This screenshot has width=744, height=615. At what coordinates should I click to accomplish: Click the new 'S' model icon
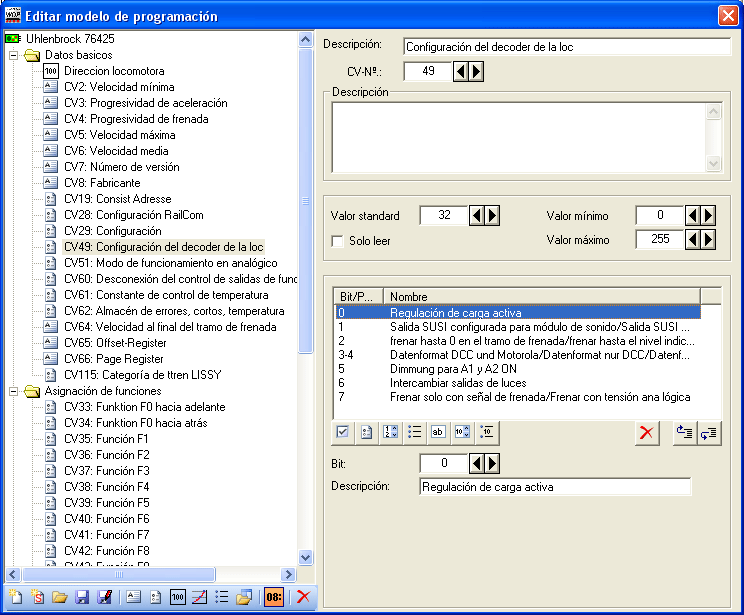coord(37,596)
